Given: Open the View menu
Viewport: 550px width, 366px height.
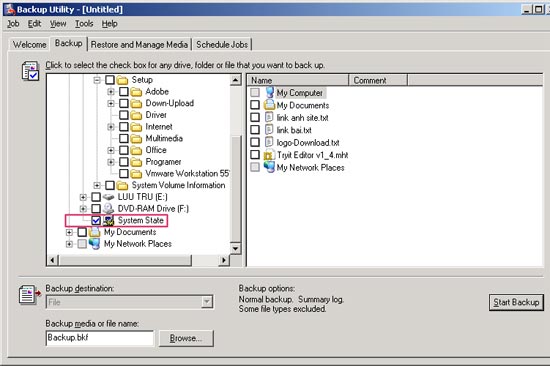Looking at the screenshot, I should [58, 24].
